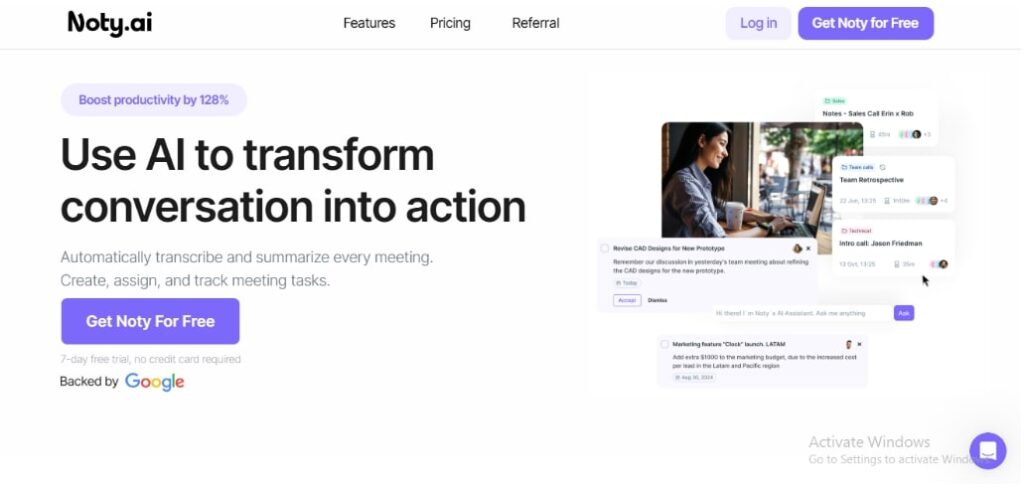Click the Accept button on the CAD task

627,300
